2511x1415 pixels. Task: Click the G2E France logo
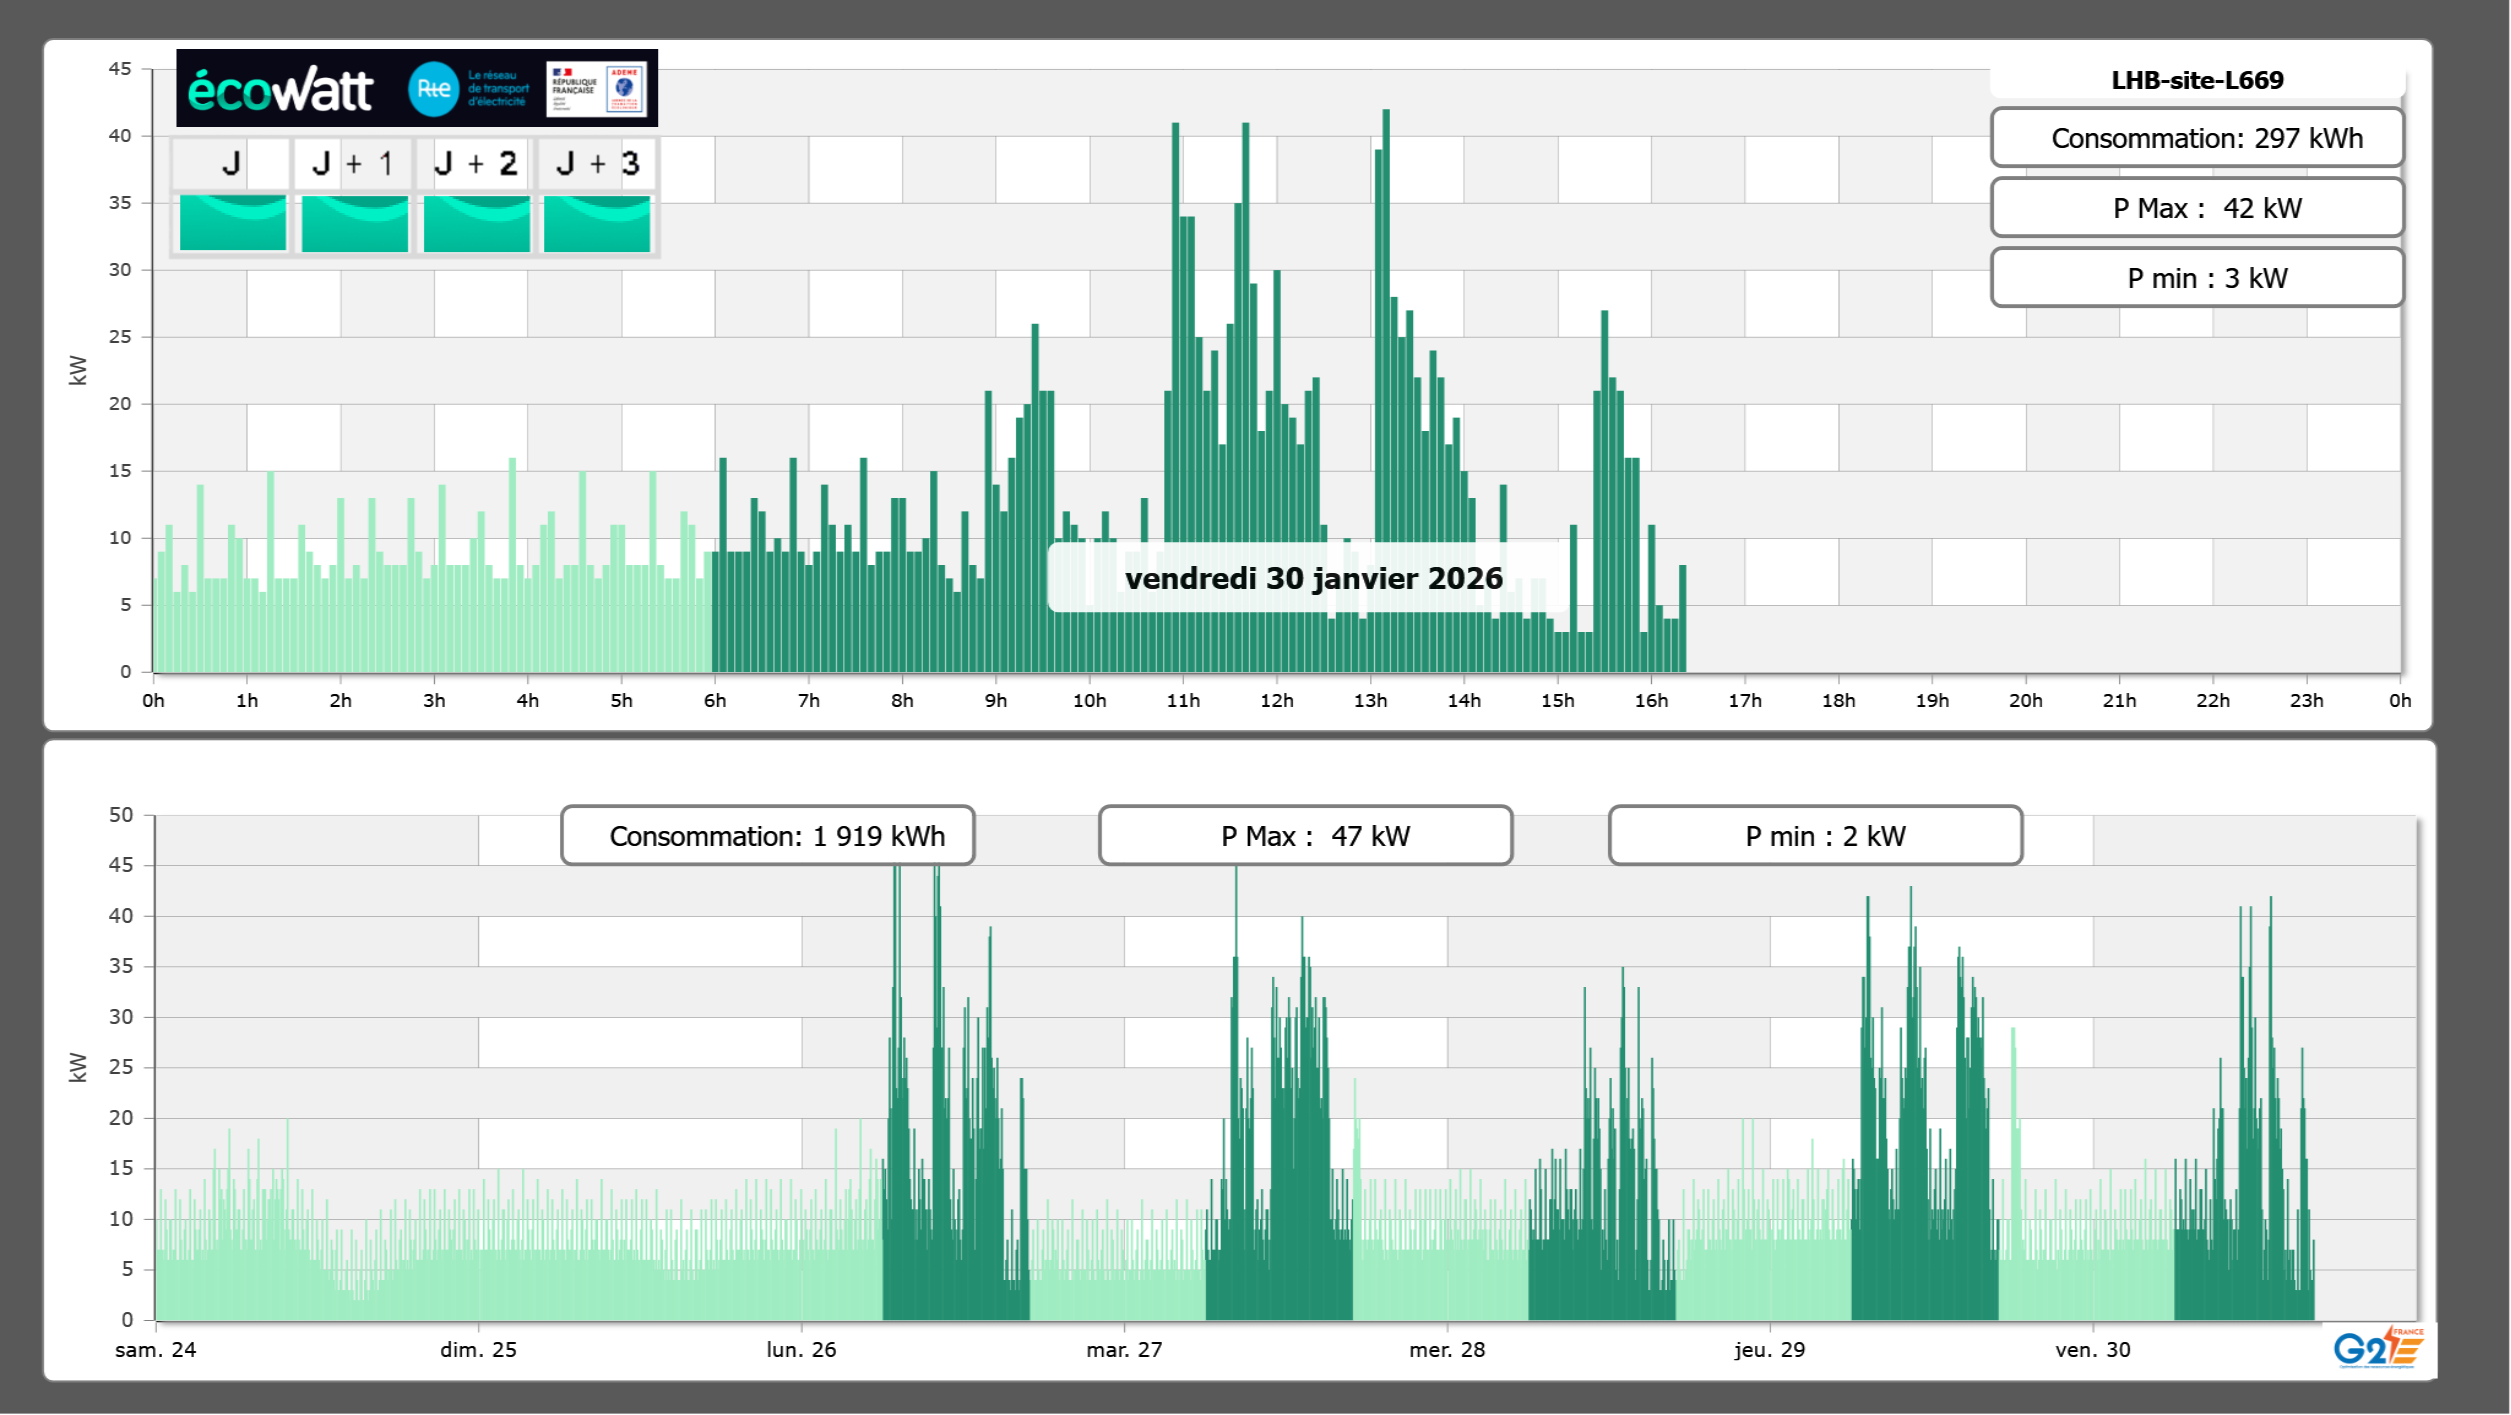[2377, 1348]
